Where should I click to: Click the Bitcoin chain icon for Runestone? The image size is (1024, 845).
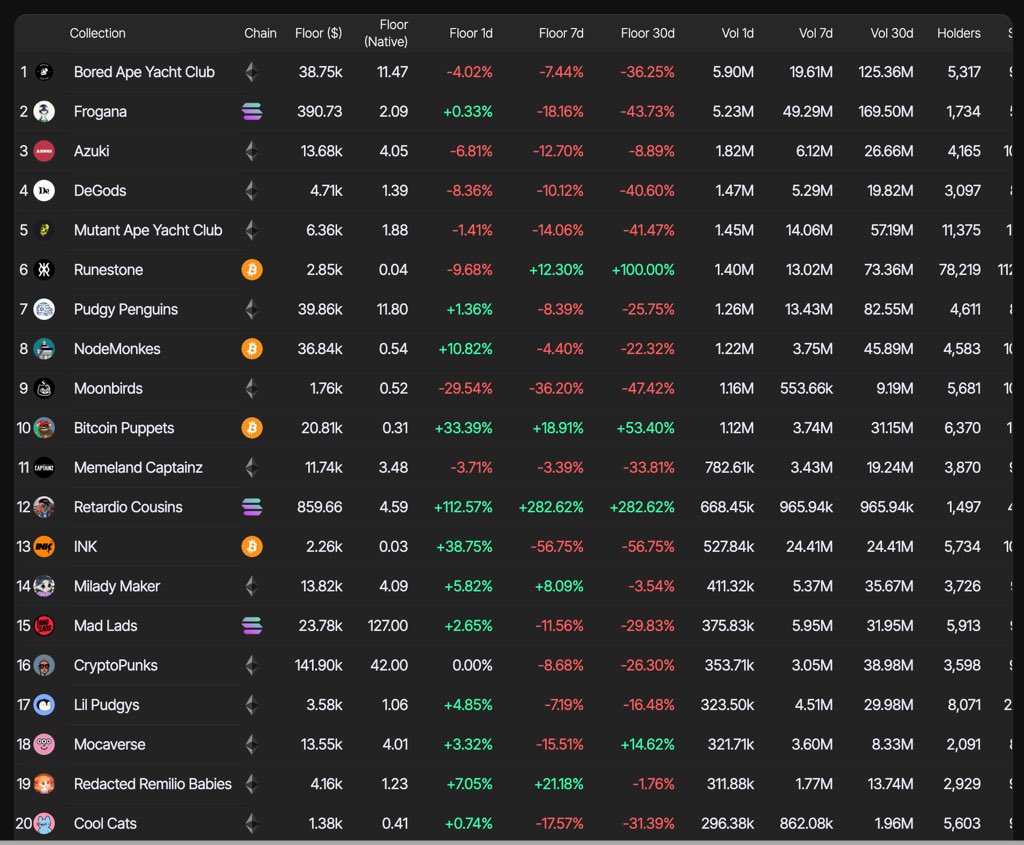252,270
